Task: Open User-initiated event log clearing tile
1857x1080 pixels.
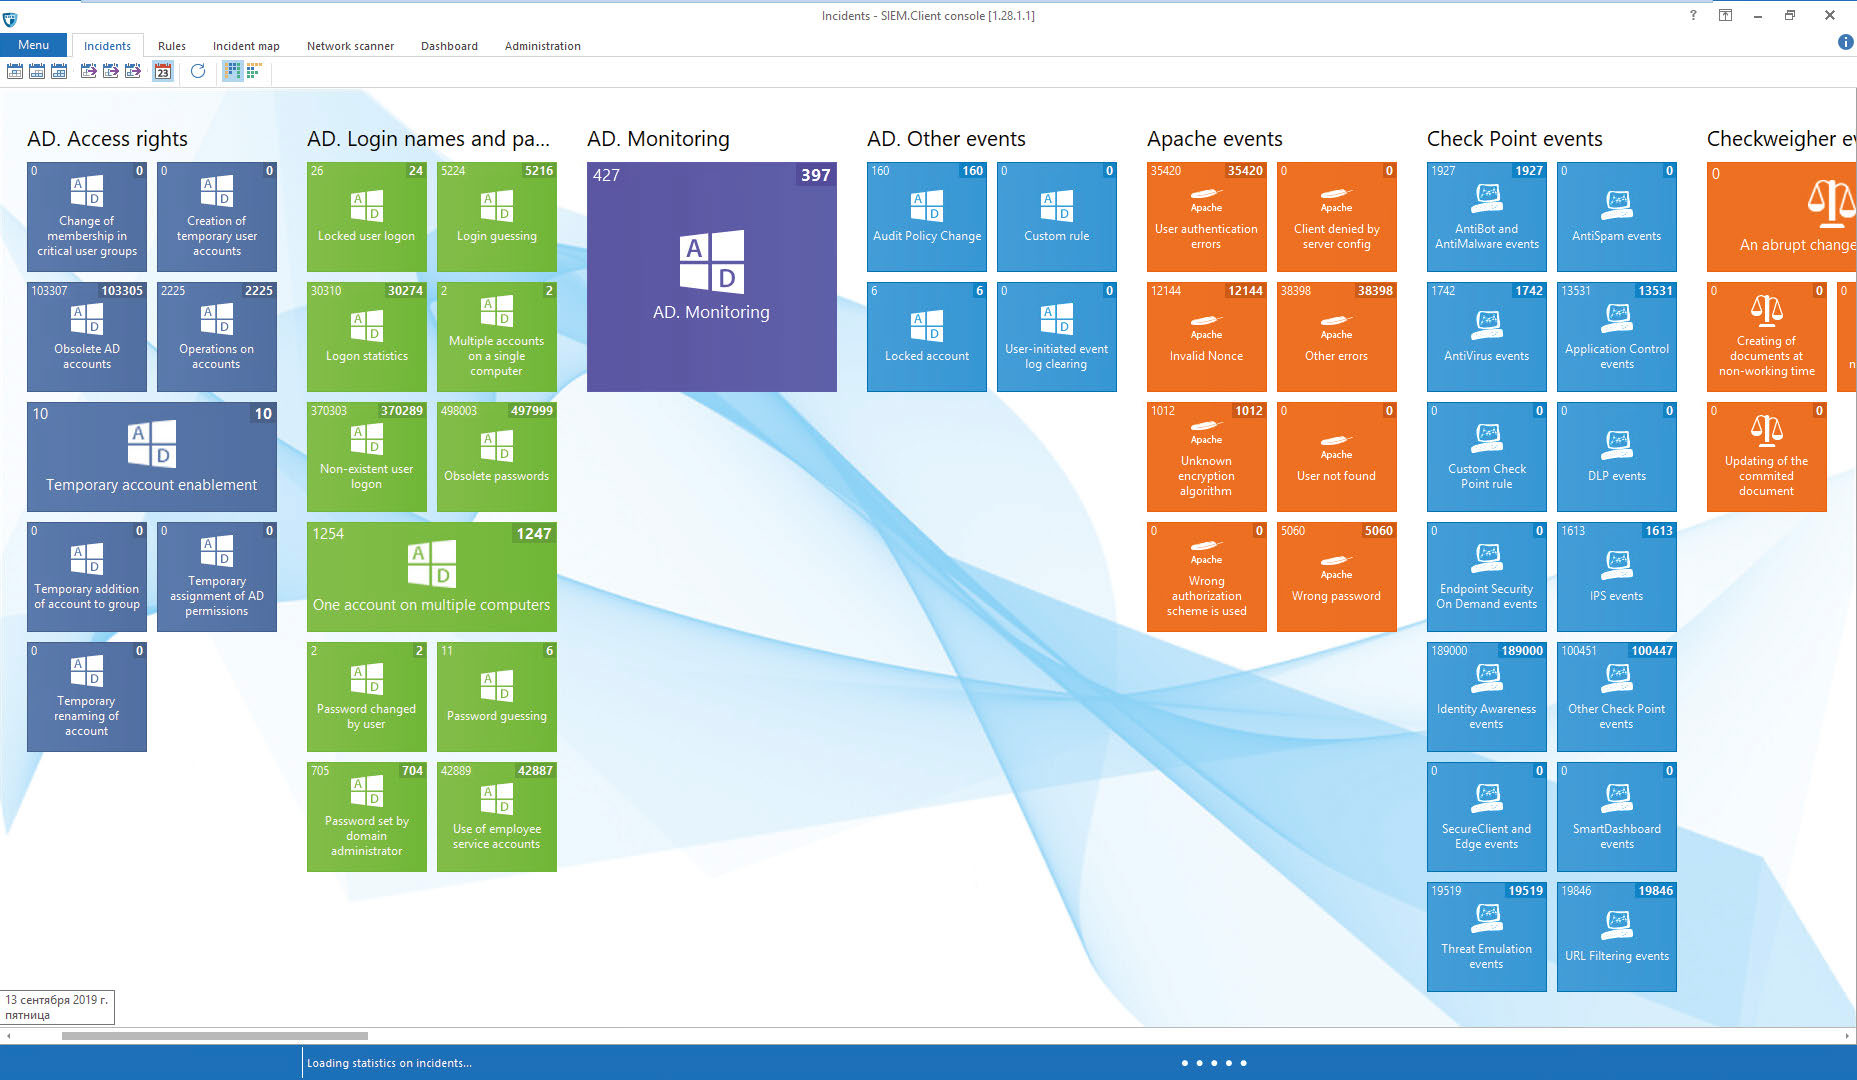Action: click(1057, 337)
